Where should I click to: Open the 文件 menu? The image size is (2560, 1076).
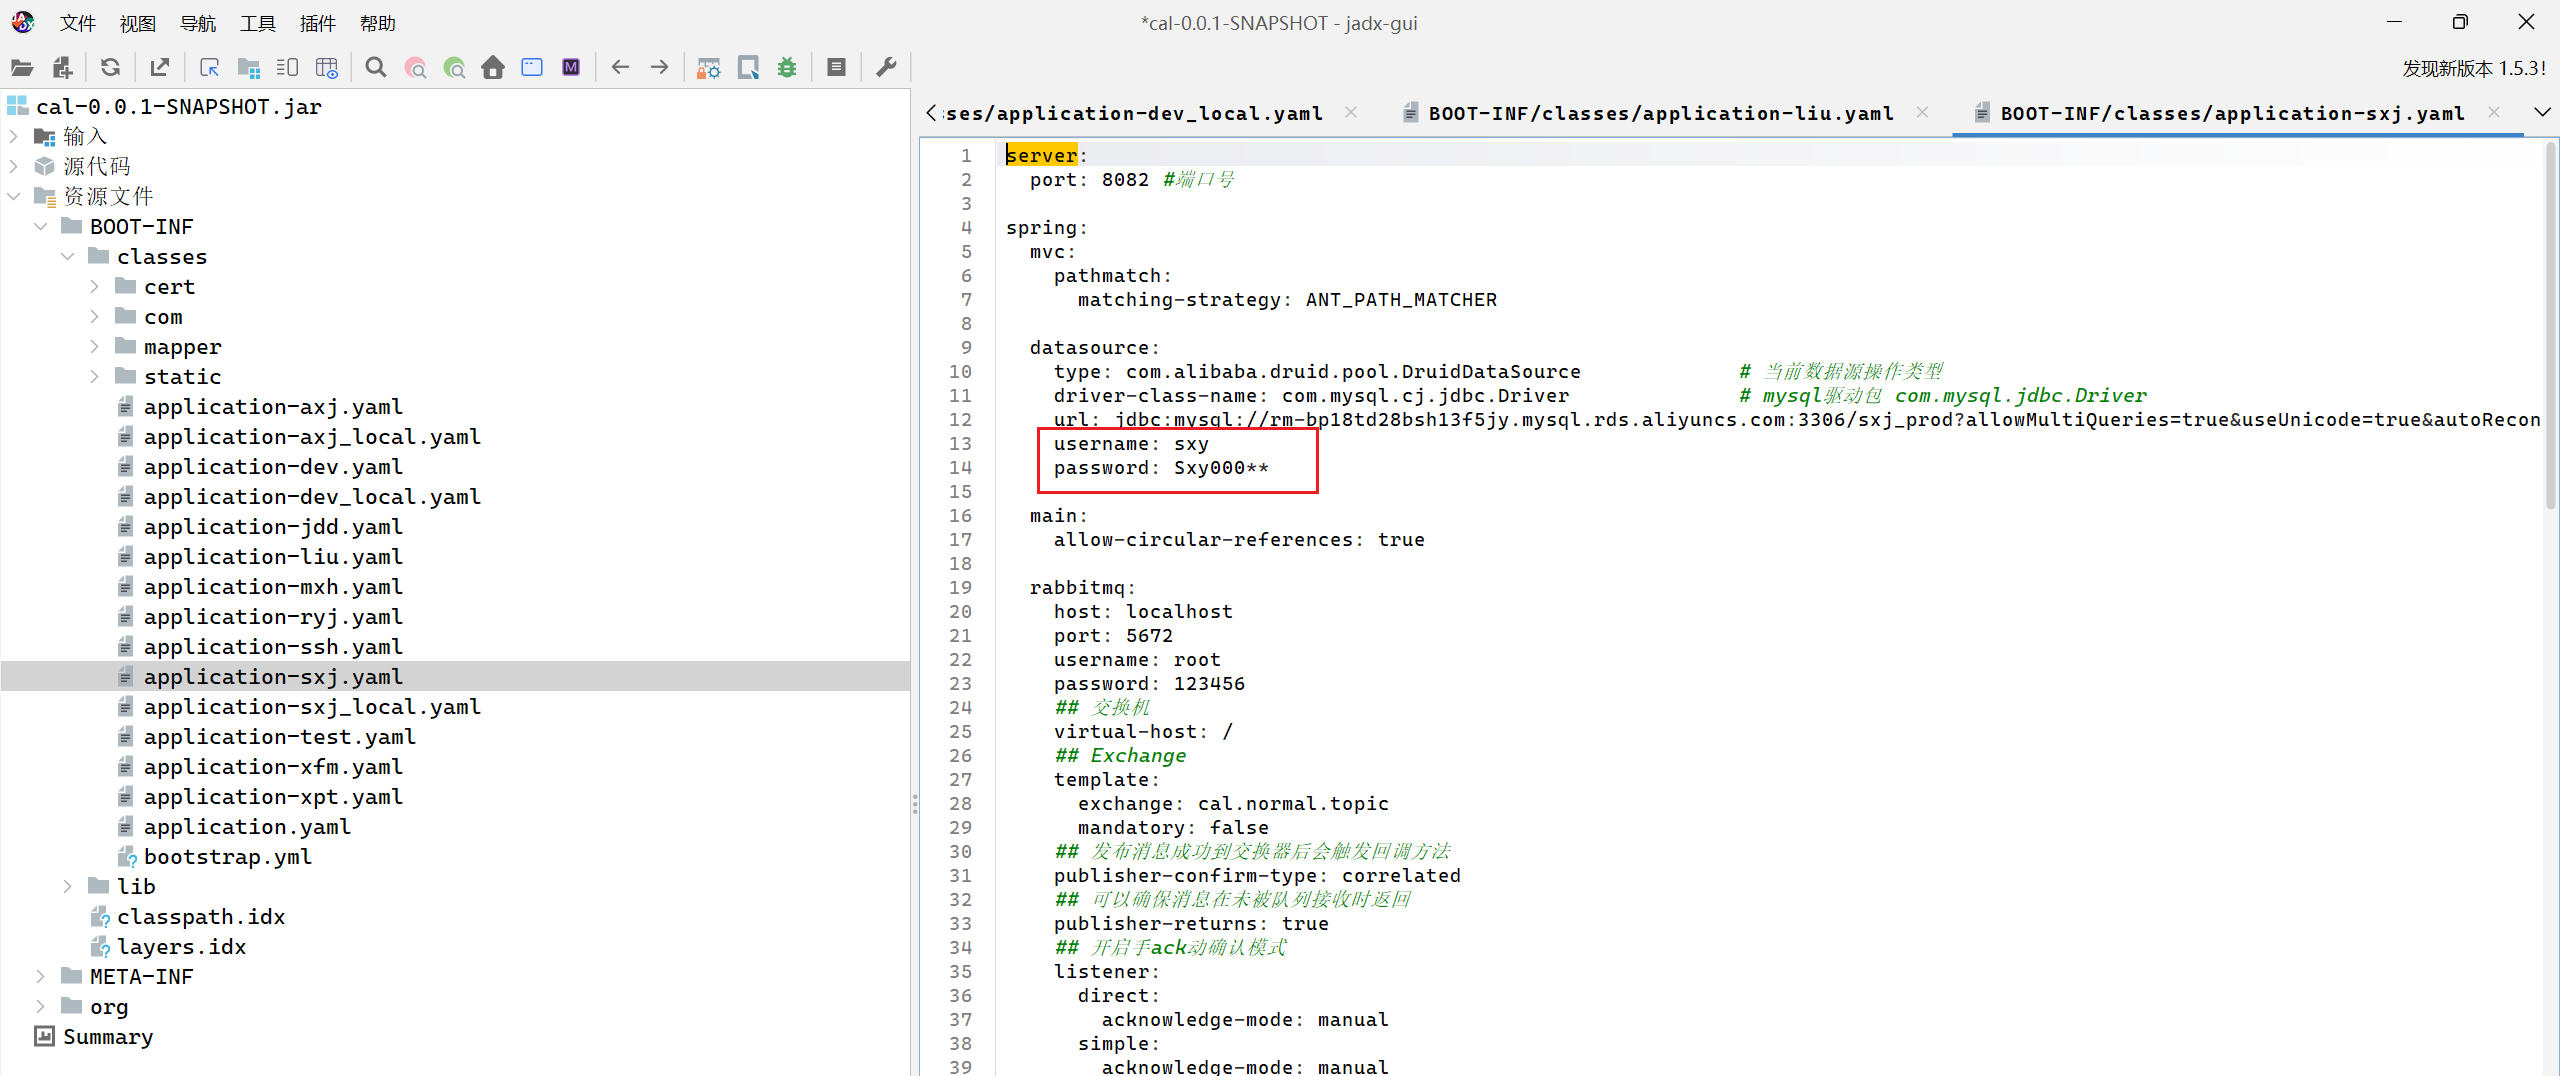click(77, 23)
